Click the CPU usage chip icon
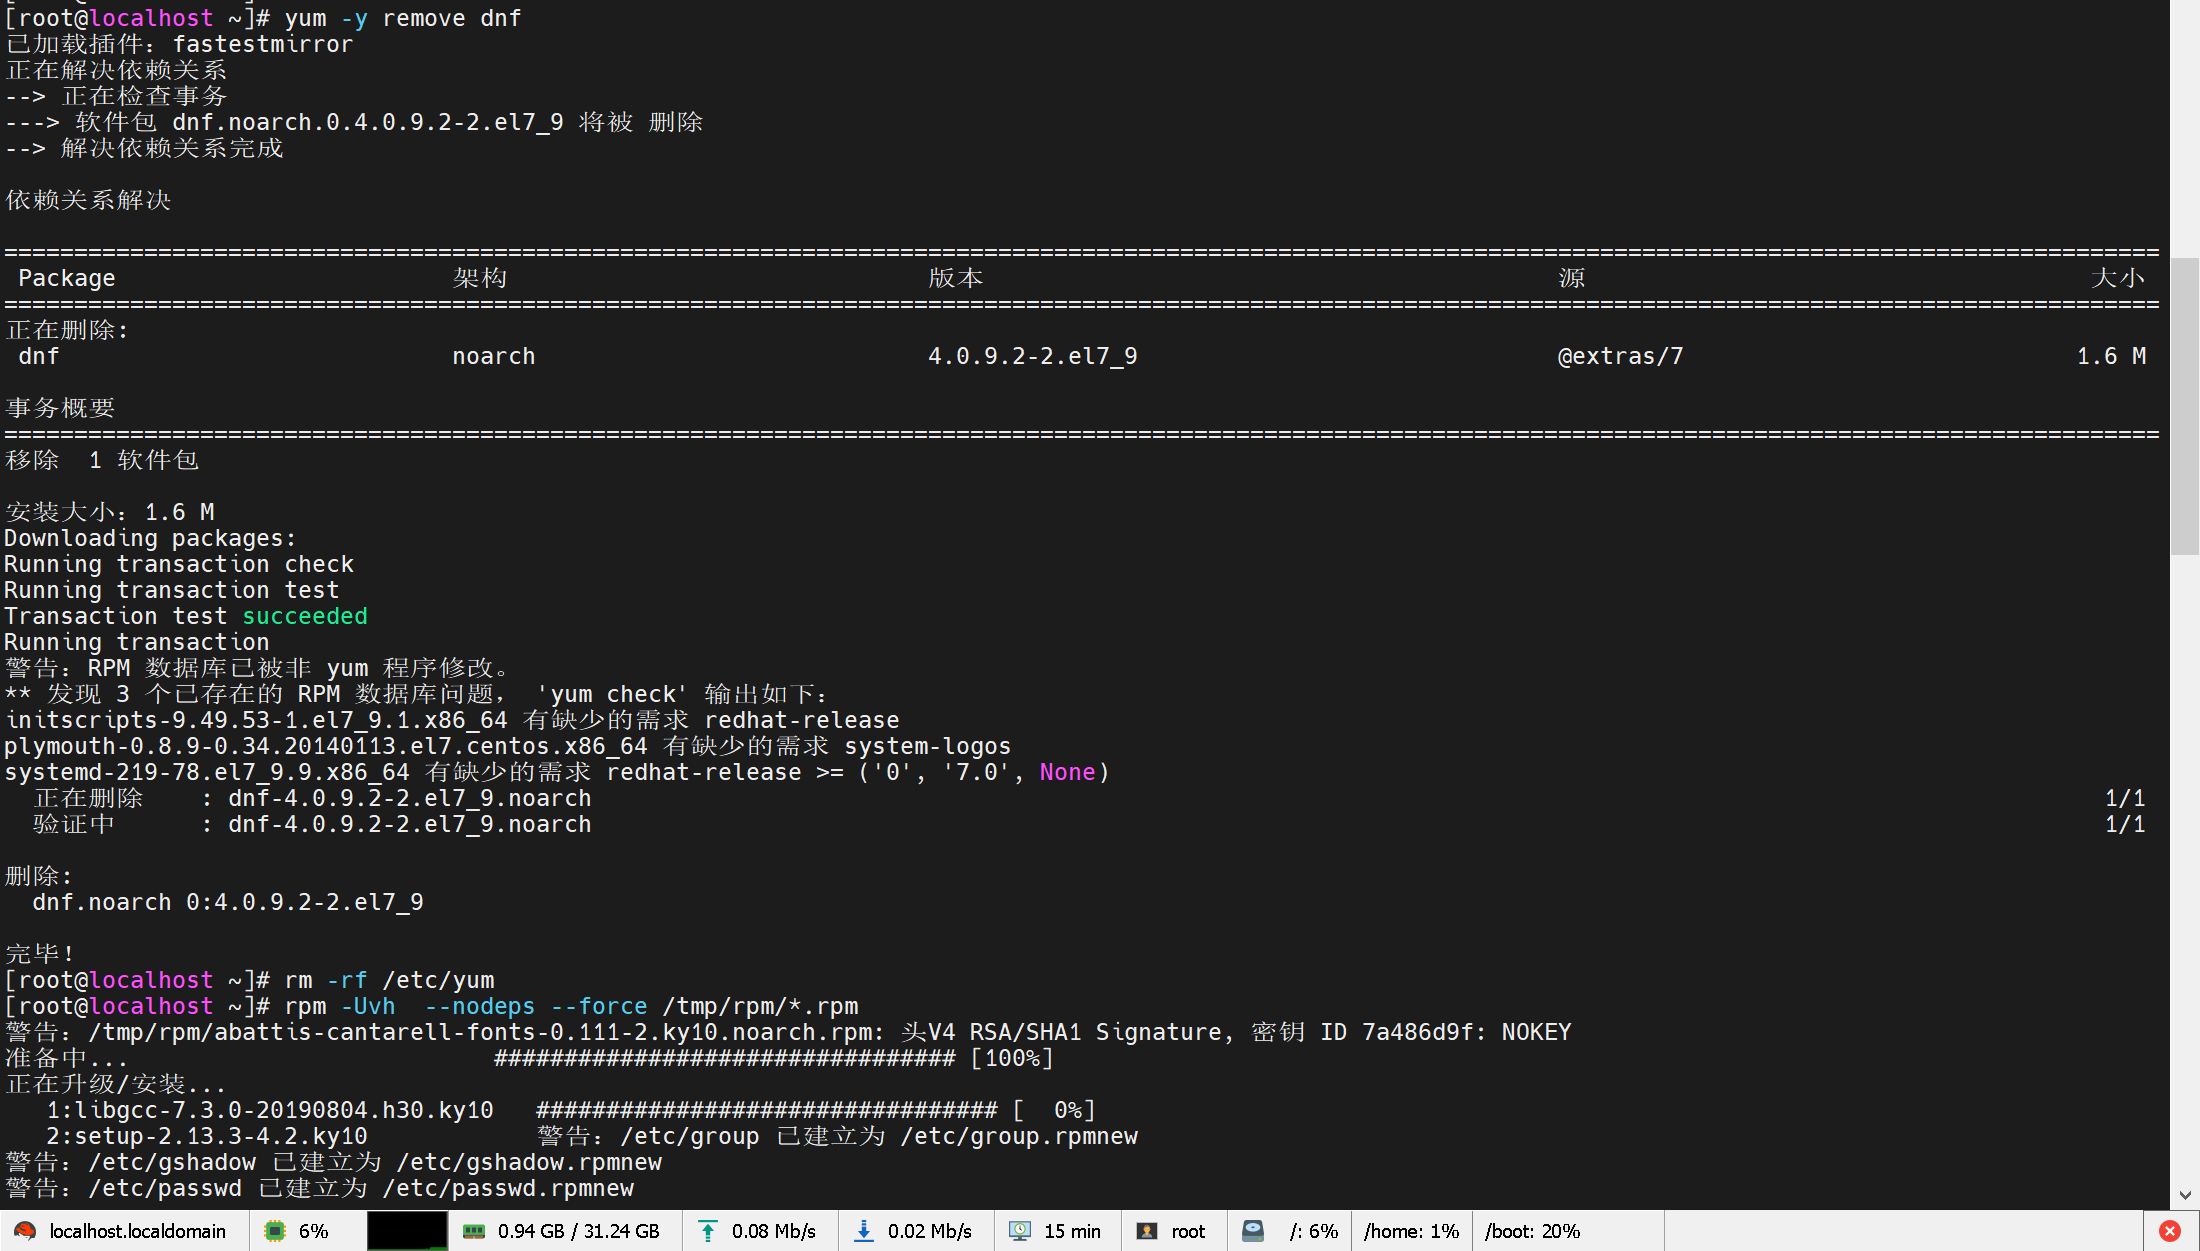Viewport: 2200px width, 1251px height. point(274,1231)
